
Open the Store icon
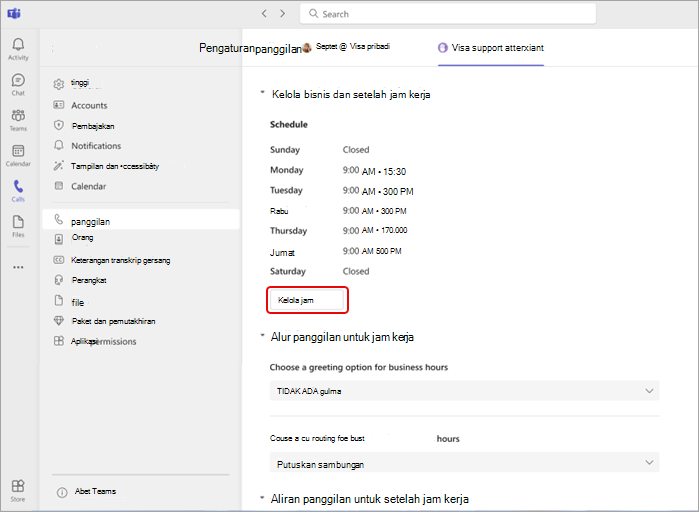pyautogui.click(x=18, y=486)
